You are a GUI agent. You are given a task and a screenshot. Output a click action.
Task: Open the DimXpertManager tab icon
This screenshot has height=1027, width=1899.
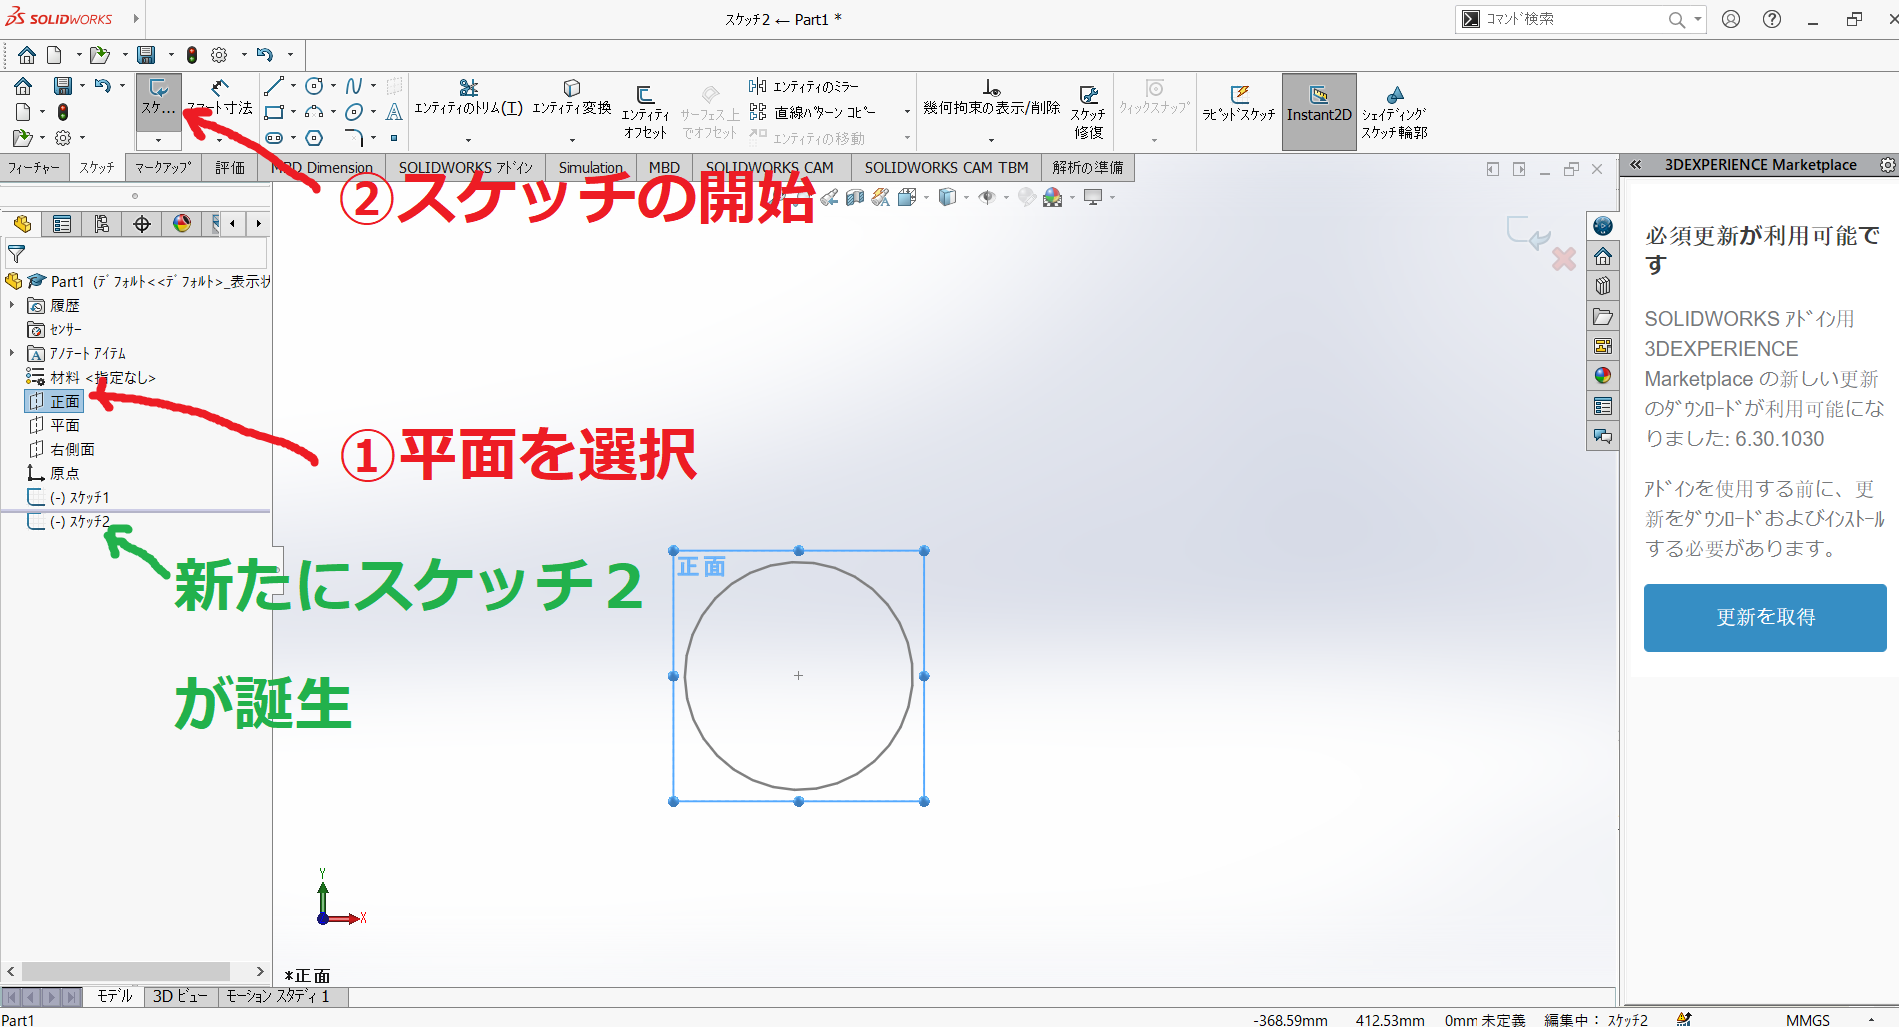tap(142, 224)
